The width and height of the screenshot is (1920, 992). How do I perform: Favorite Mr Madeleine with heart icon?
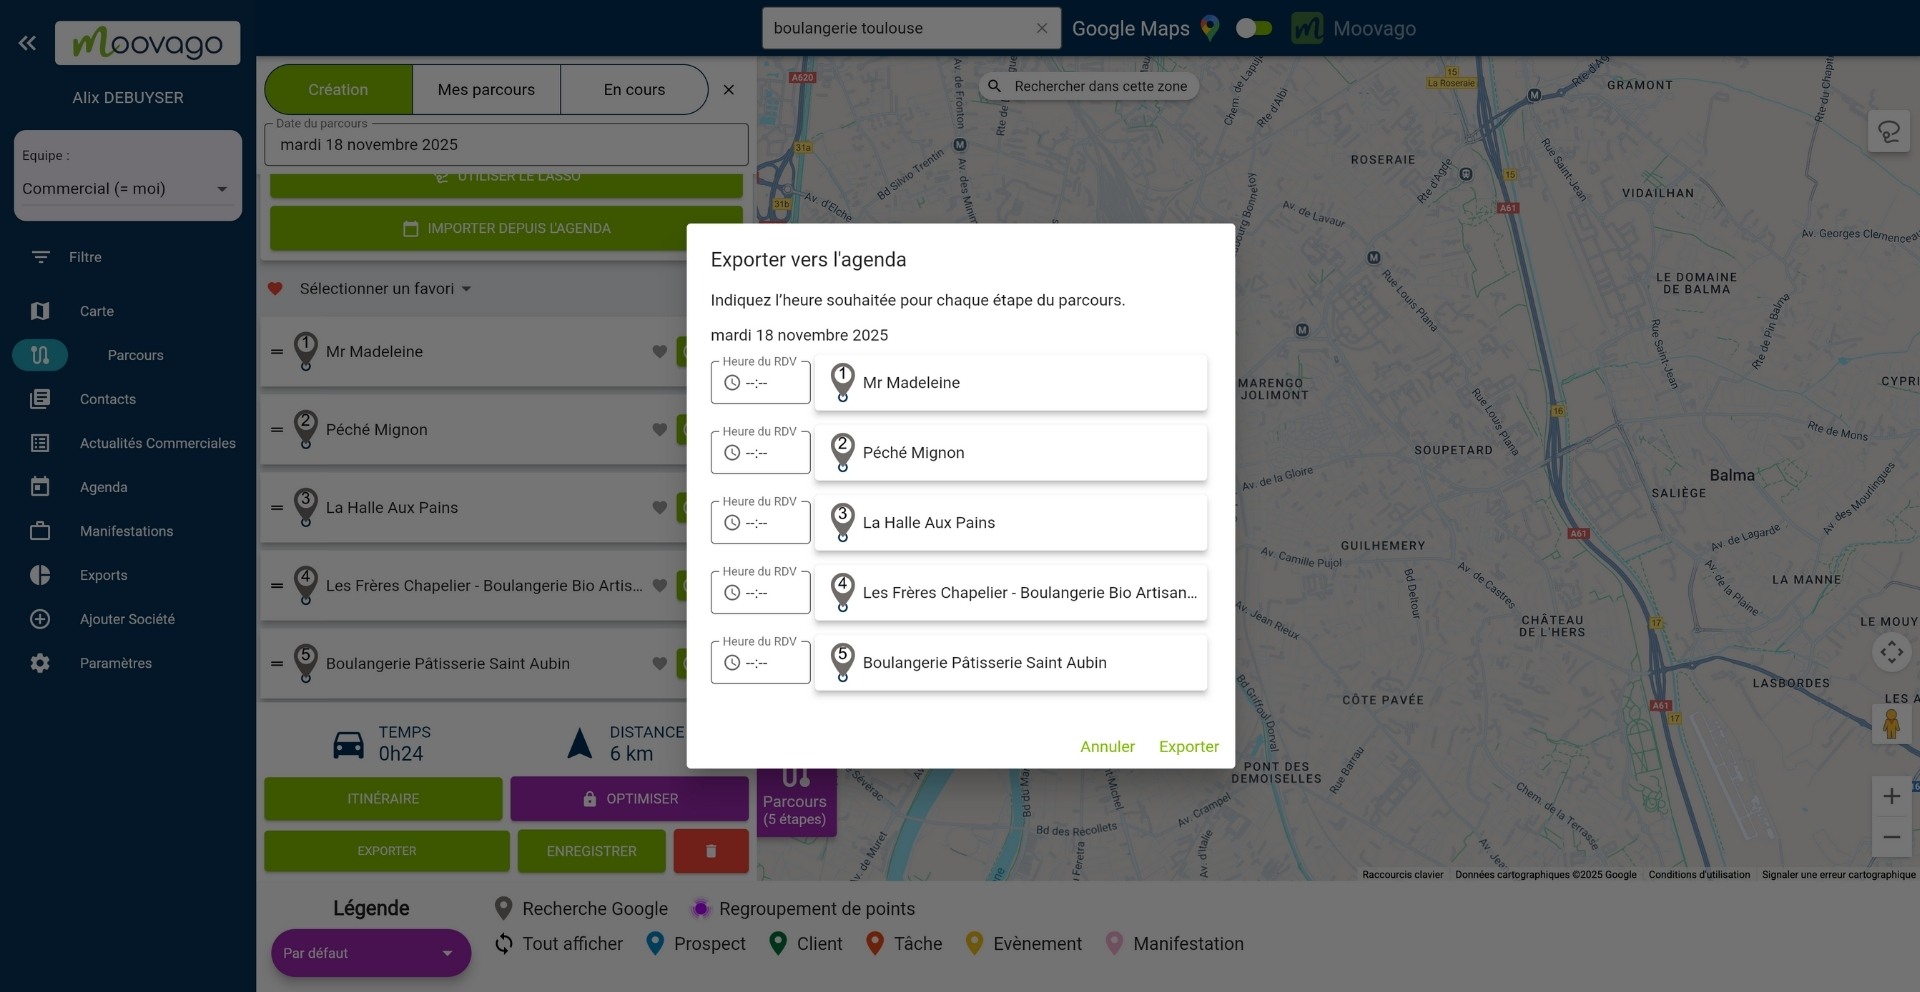[x=659, y=352]
